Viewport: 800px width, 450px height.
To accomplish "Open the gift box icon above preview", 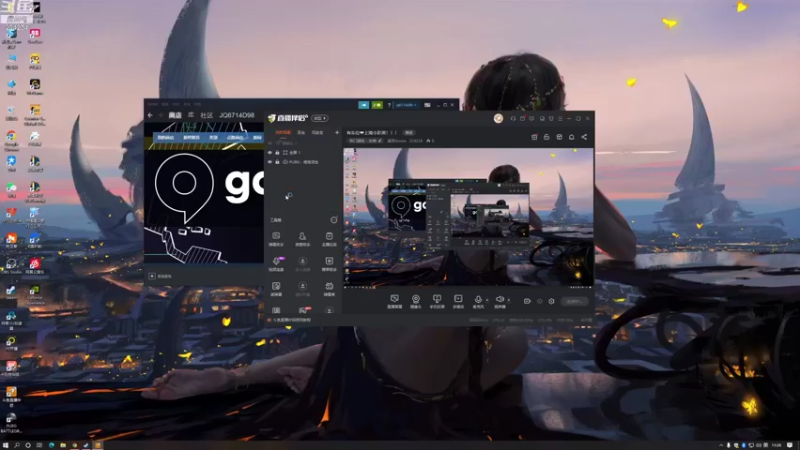I will 534,137.
